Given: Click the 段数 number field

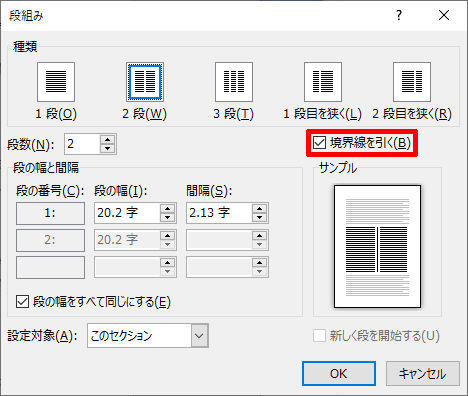Looking at the screenshot, I should point(82,144).
